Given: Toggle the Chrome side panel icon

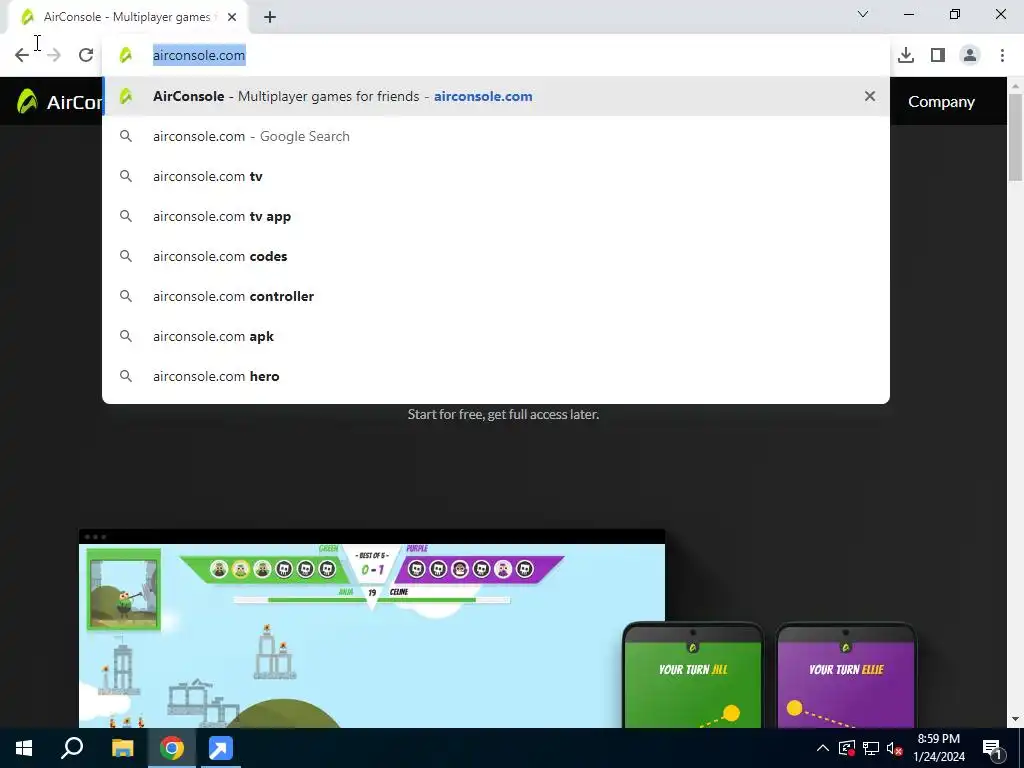Looking at the screenshot, I should [938, 55].
